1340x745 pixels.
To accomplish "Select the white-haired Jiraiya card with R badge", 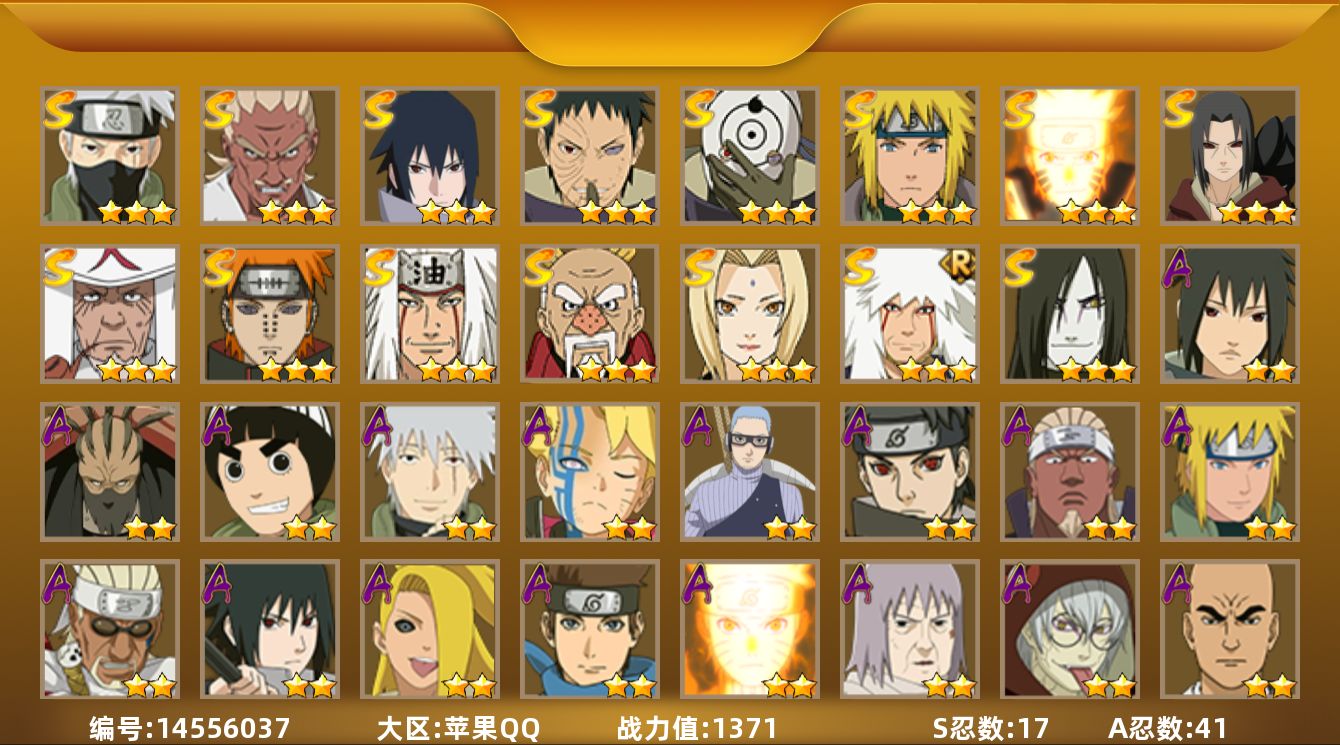I will [x=909, y=313].
